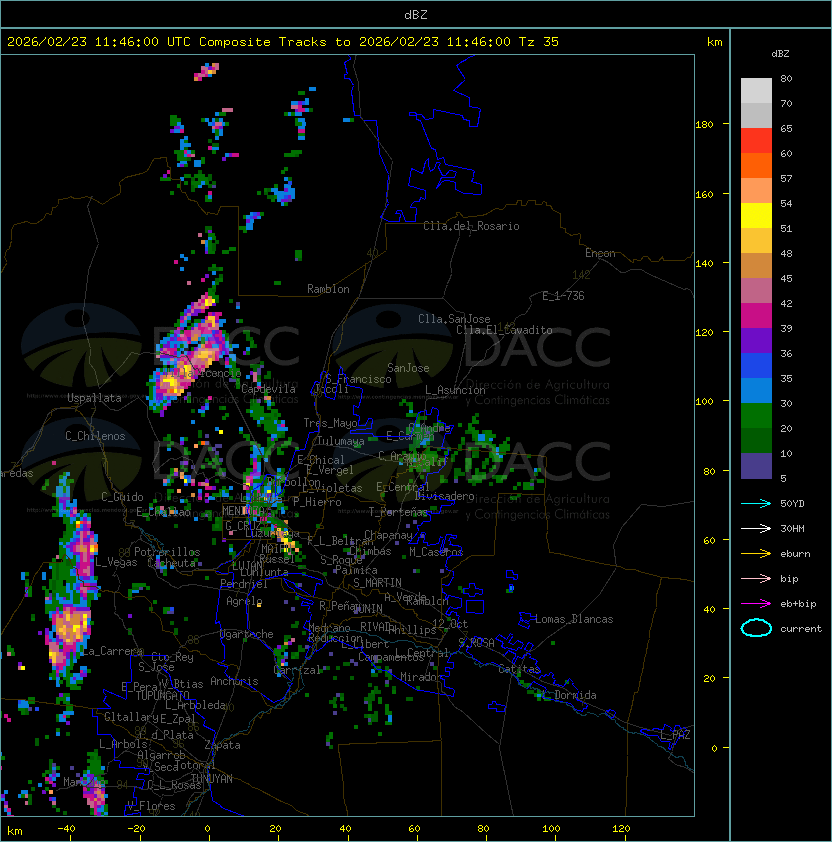Click the 'Ugarteche' map label

[x=247, y=634]
